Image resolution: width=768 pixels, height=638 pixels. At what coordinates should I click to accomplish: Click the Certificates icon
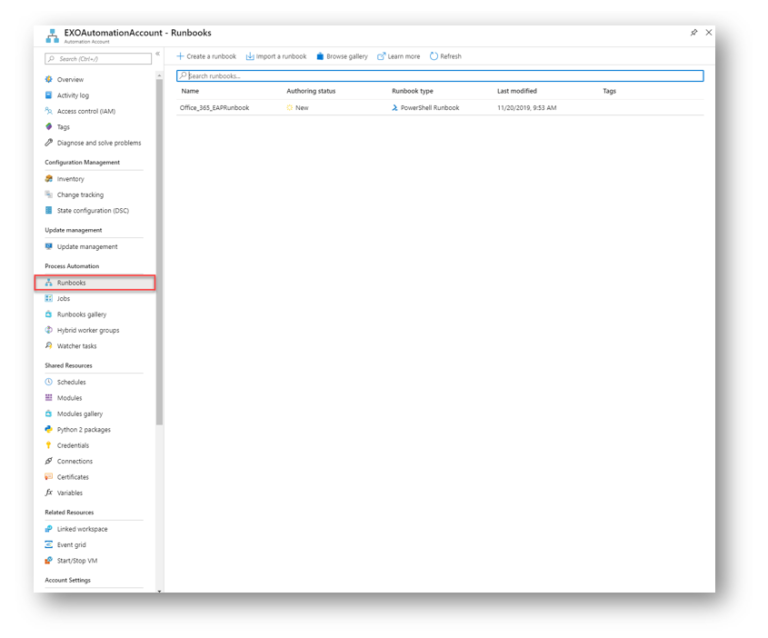48,477
